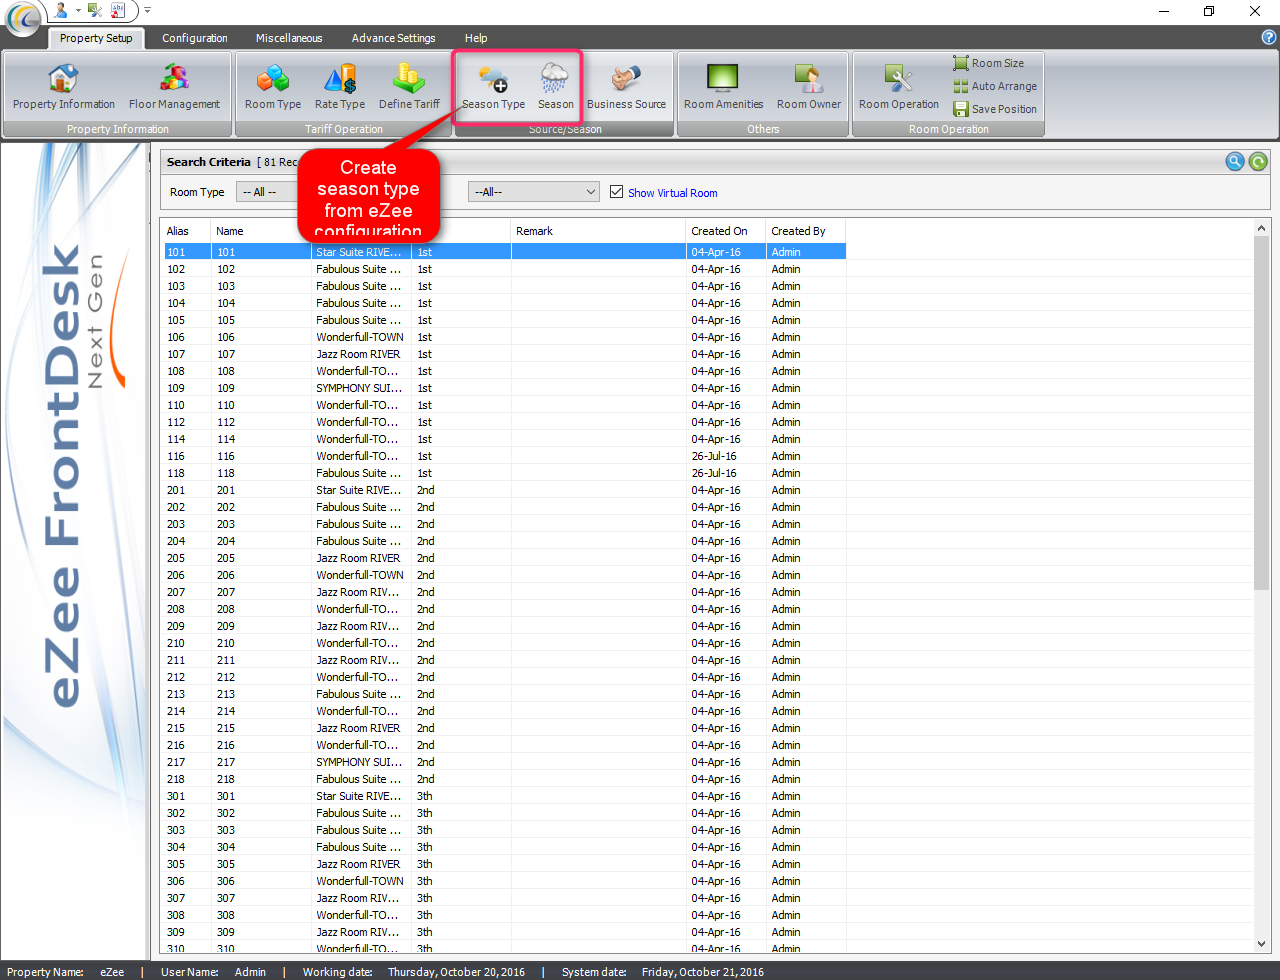1280x980 pixels.
Task: Select room row 213 Fabulous Suite
Action: [x=505, y=694]
